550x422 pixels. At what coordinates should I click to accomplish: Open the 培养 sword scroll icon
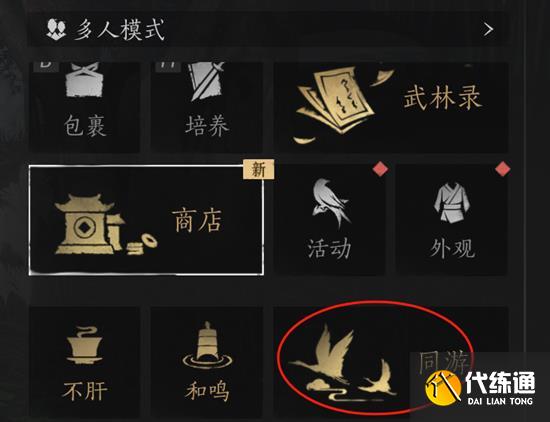click(206, 81)
